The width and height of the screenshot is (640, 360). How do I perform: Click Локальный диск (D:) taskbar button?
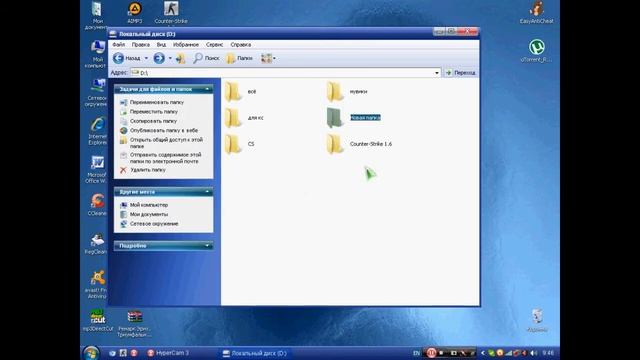coord(255,353)
